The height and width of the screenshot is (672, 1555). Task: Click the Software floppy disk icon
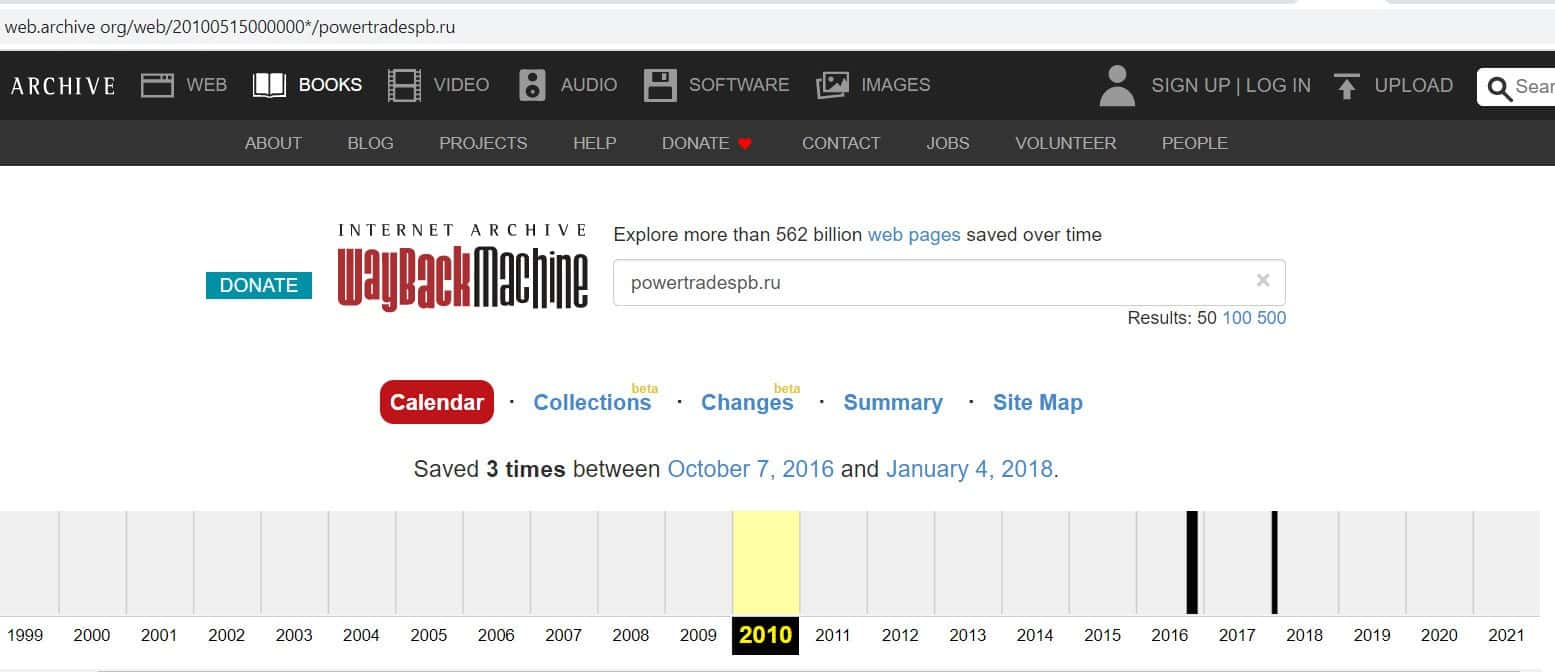[660, 85]
